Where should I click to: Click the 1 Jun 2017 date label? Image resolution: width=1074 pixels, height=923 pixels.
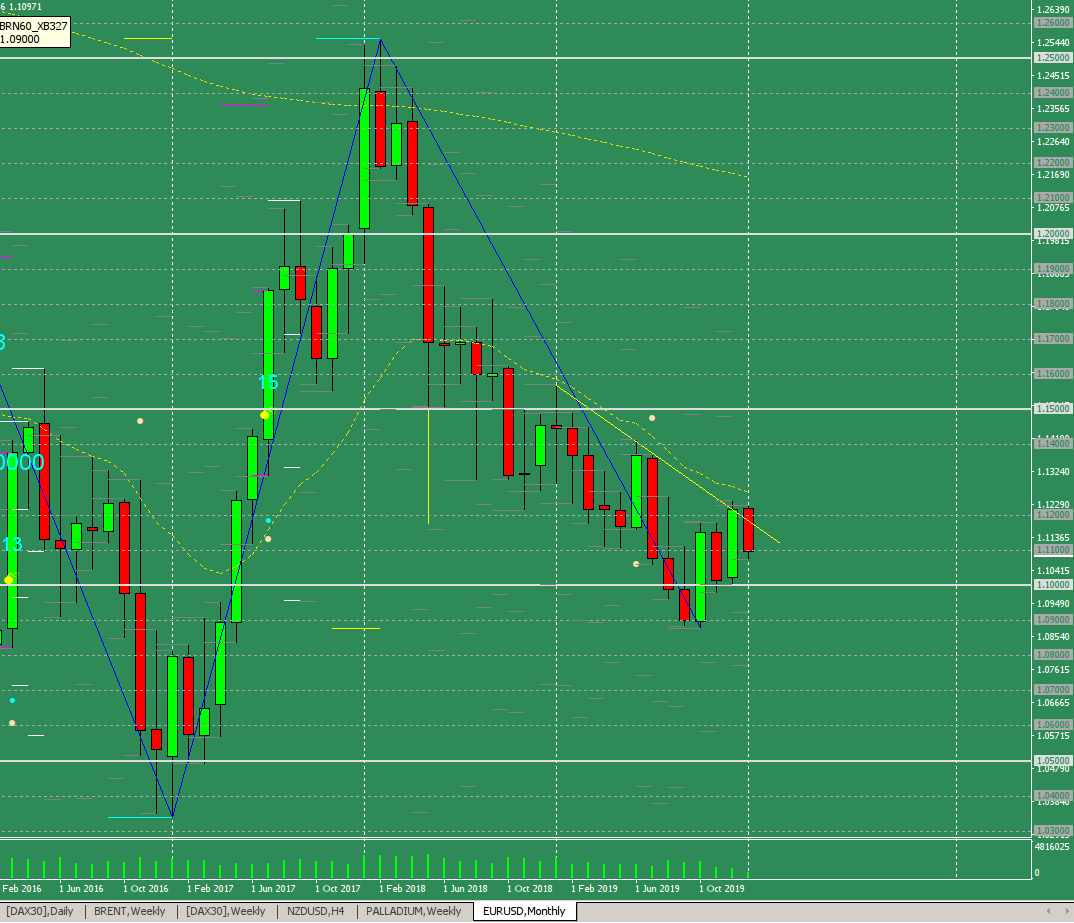[273, 889]
